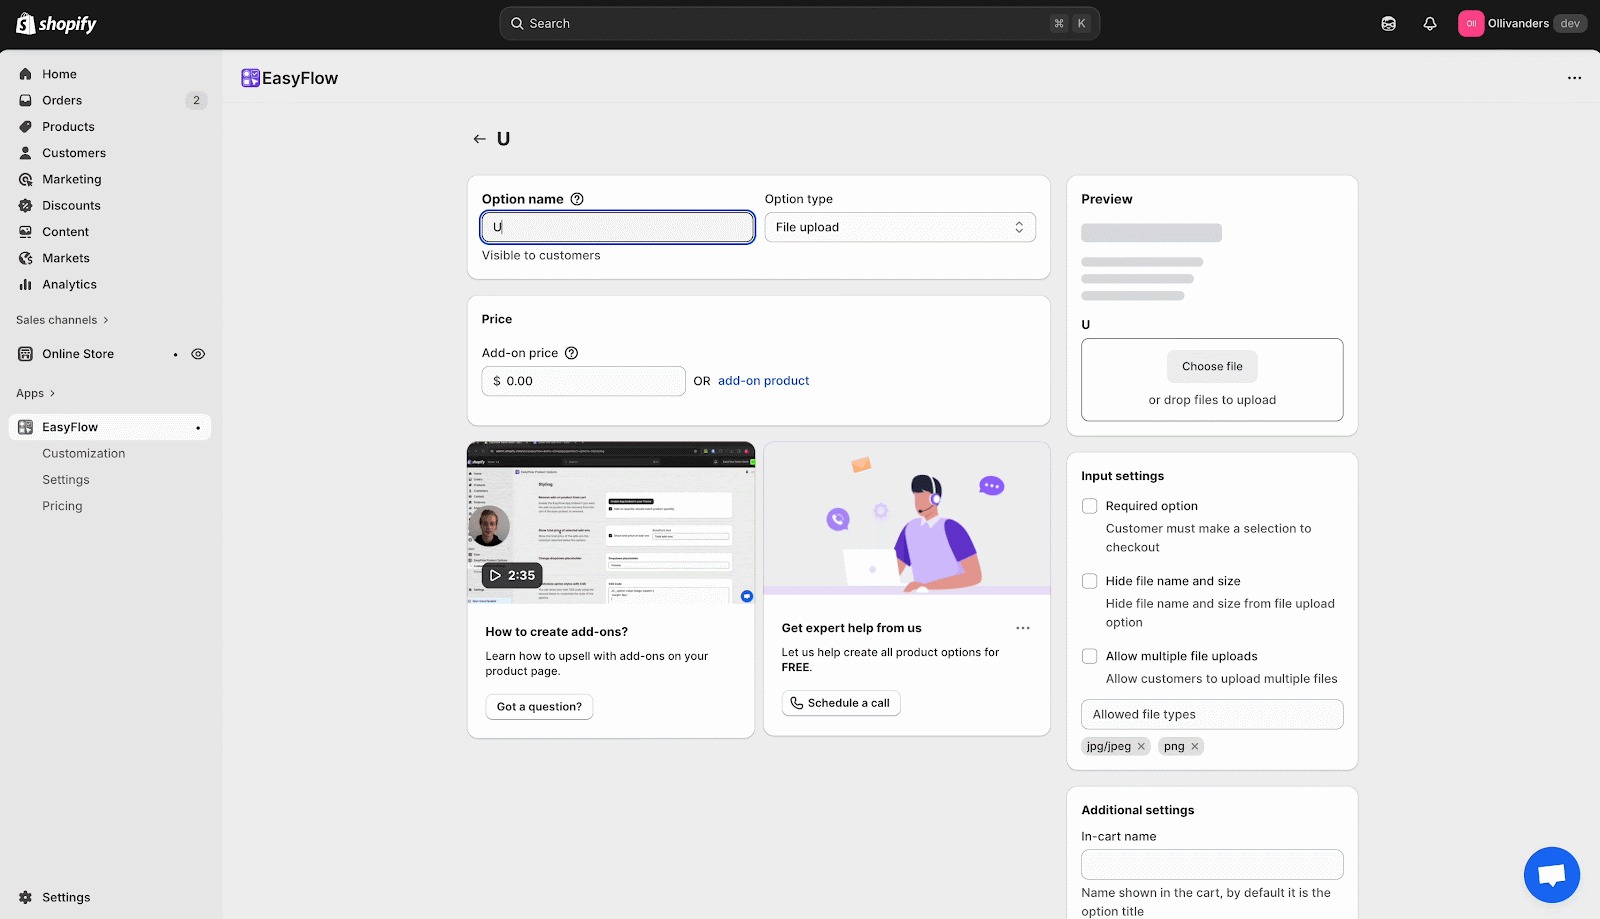
Task: Enable Allow multiple file uploads
Action: pyautogui.click(x=1089, y=656)
